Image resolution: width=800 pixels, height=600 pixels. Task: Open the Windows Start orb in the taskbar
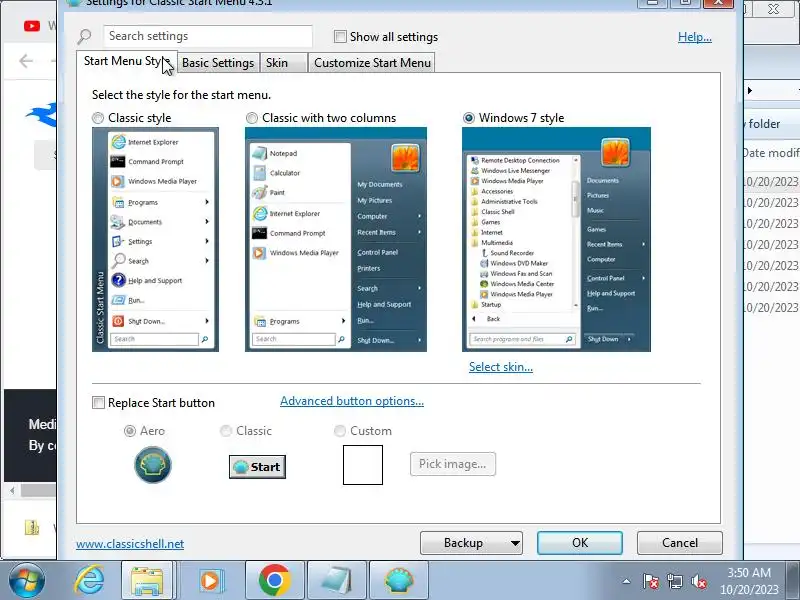(x=26, y=581)
